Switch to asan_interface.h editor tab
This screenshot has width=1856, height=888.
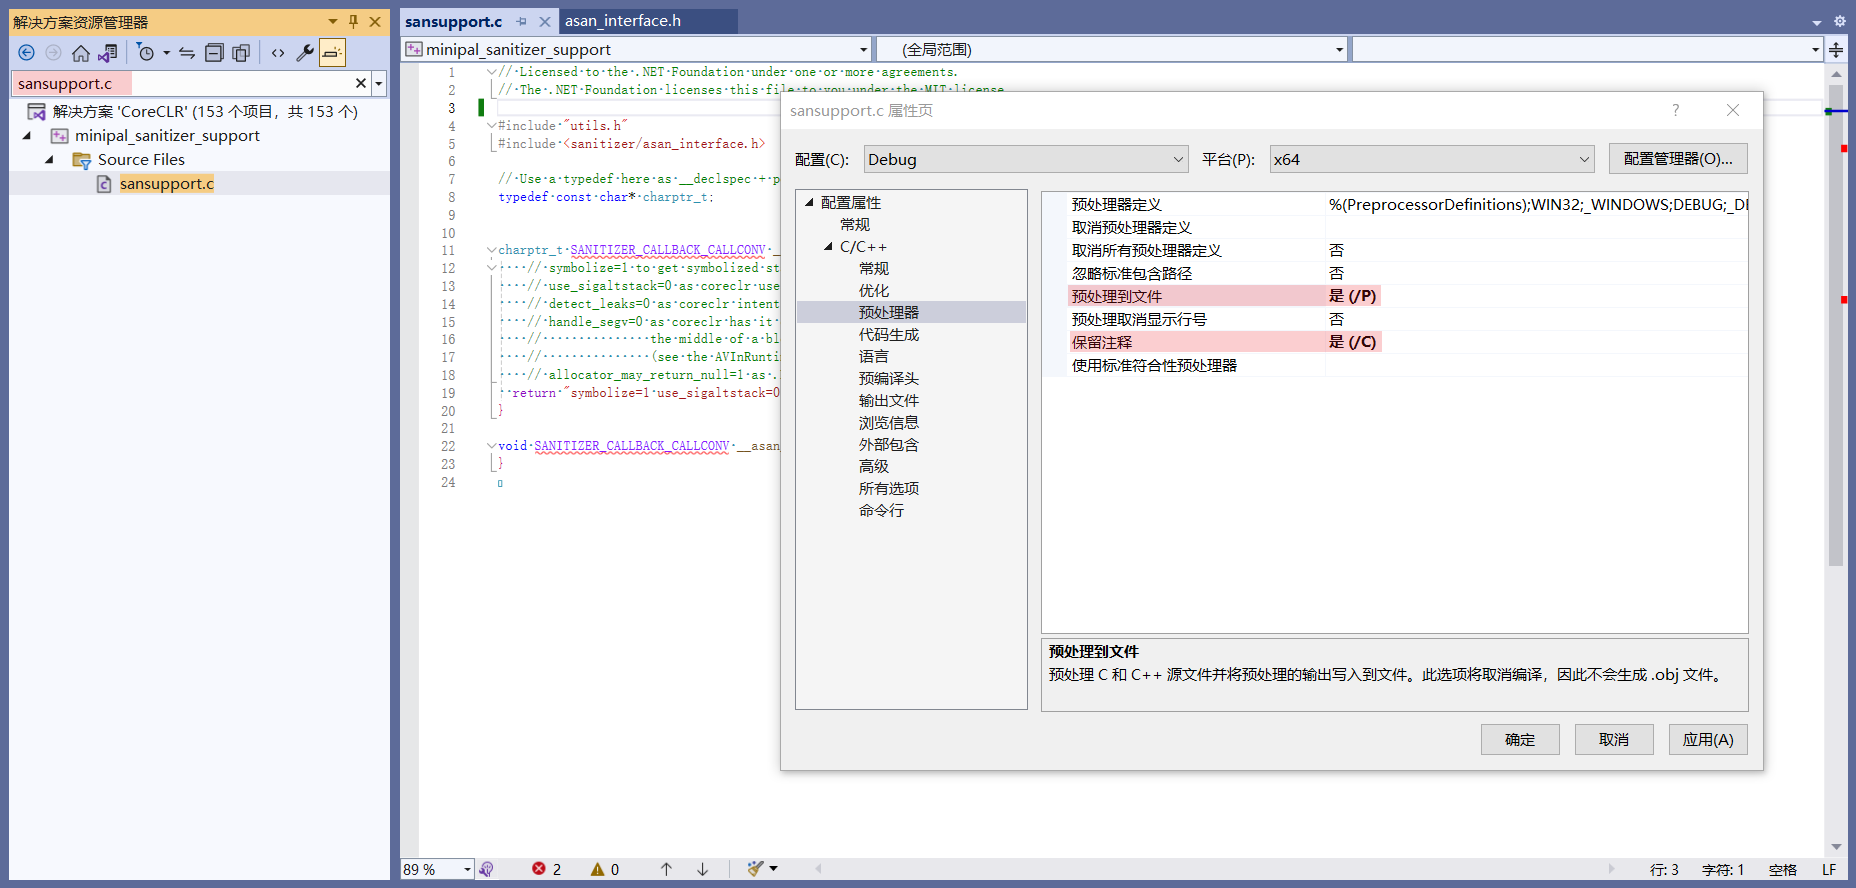[623, 20]
